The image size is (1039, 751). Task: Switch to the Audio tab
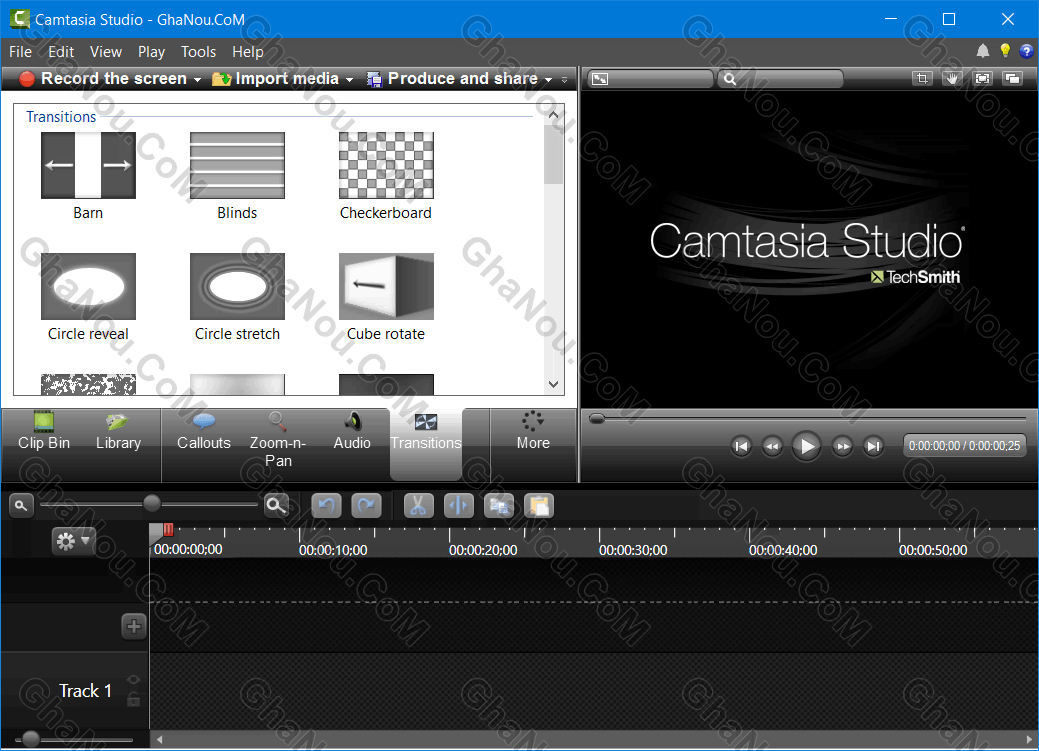pyautogui.click(x=352, y=432)
